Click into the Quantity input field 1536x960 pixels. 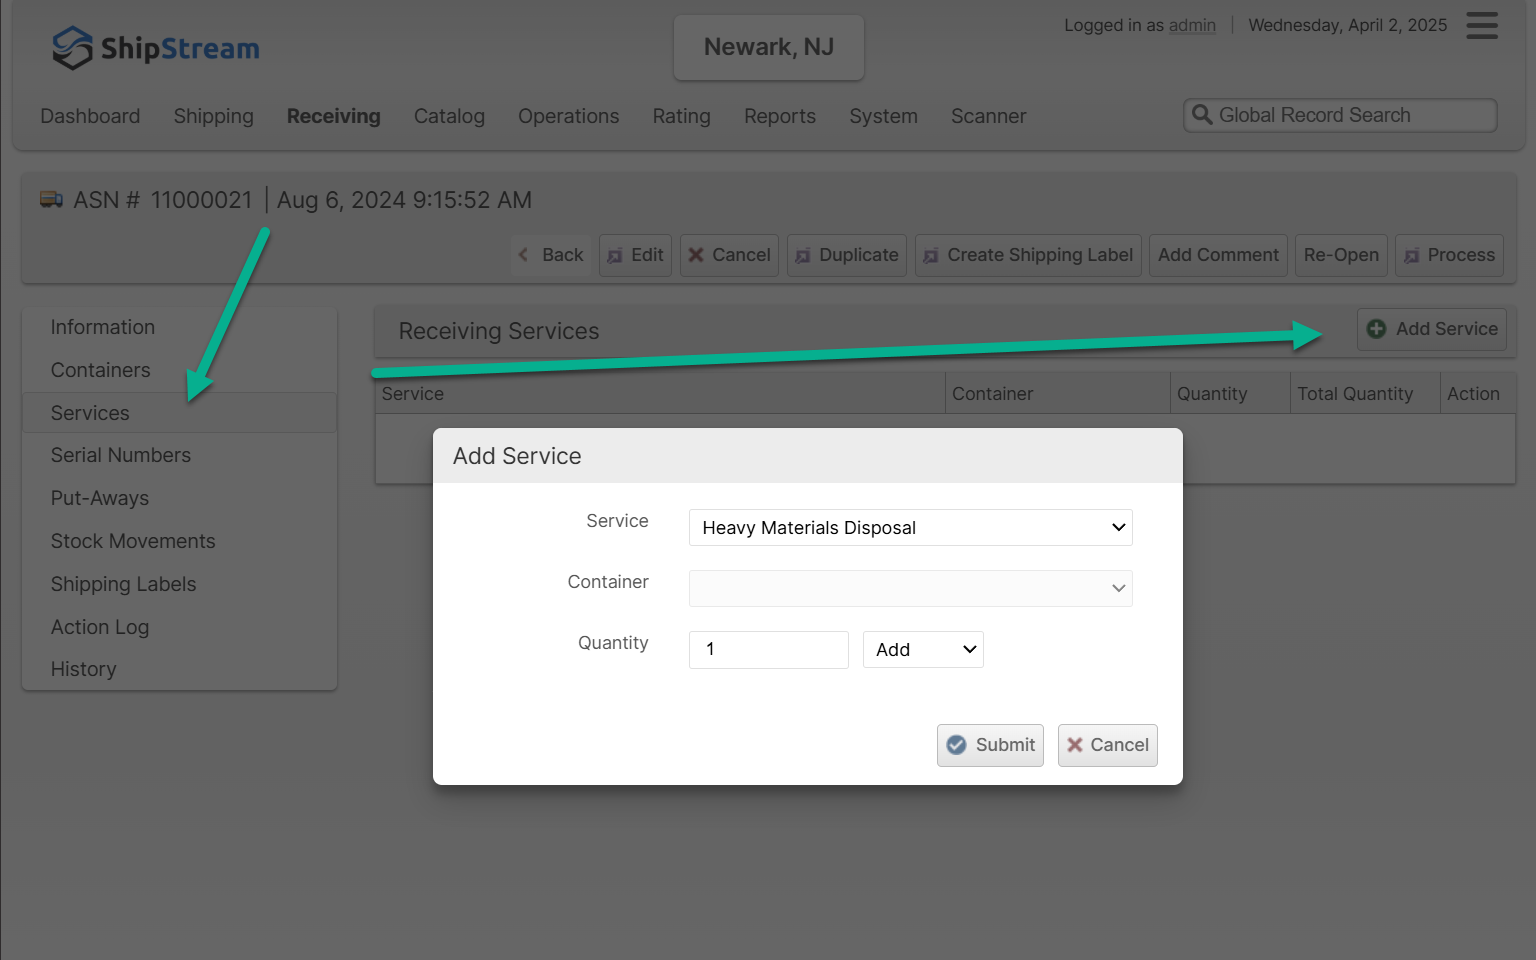tap(768, 650)
